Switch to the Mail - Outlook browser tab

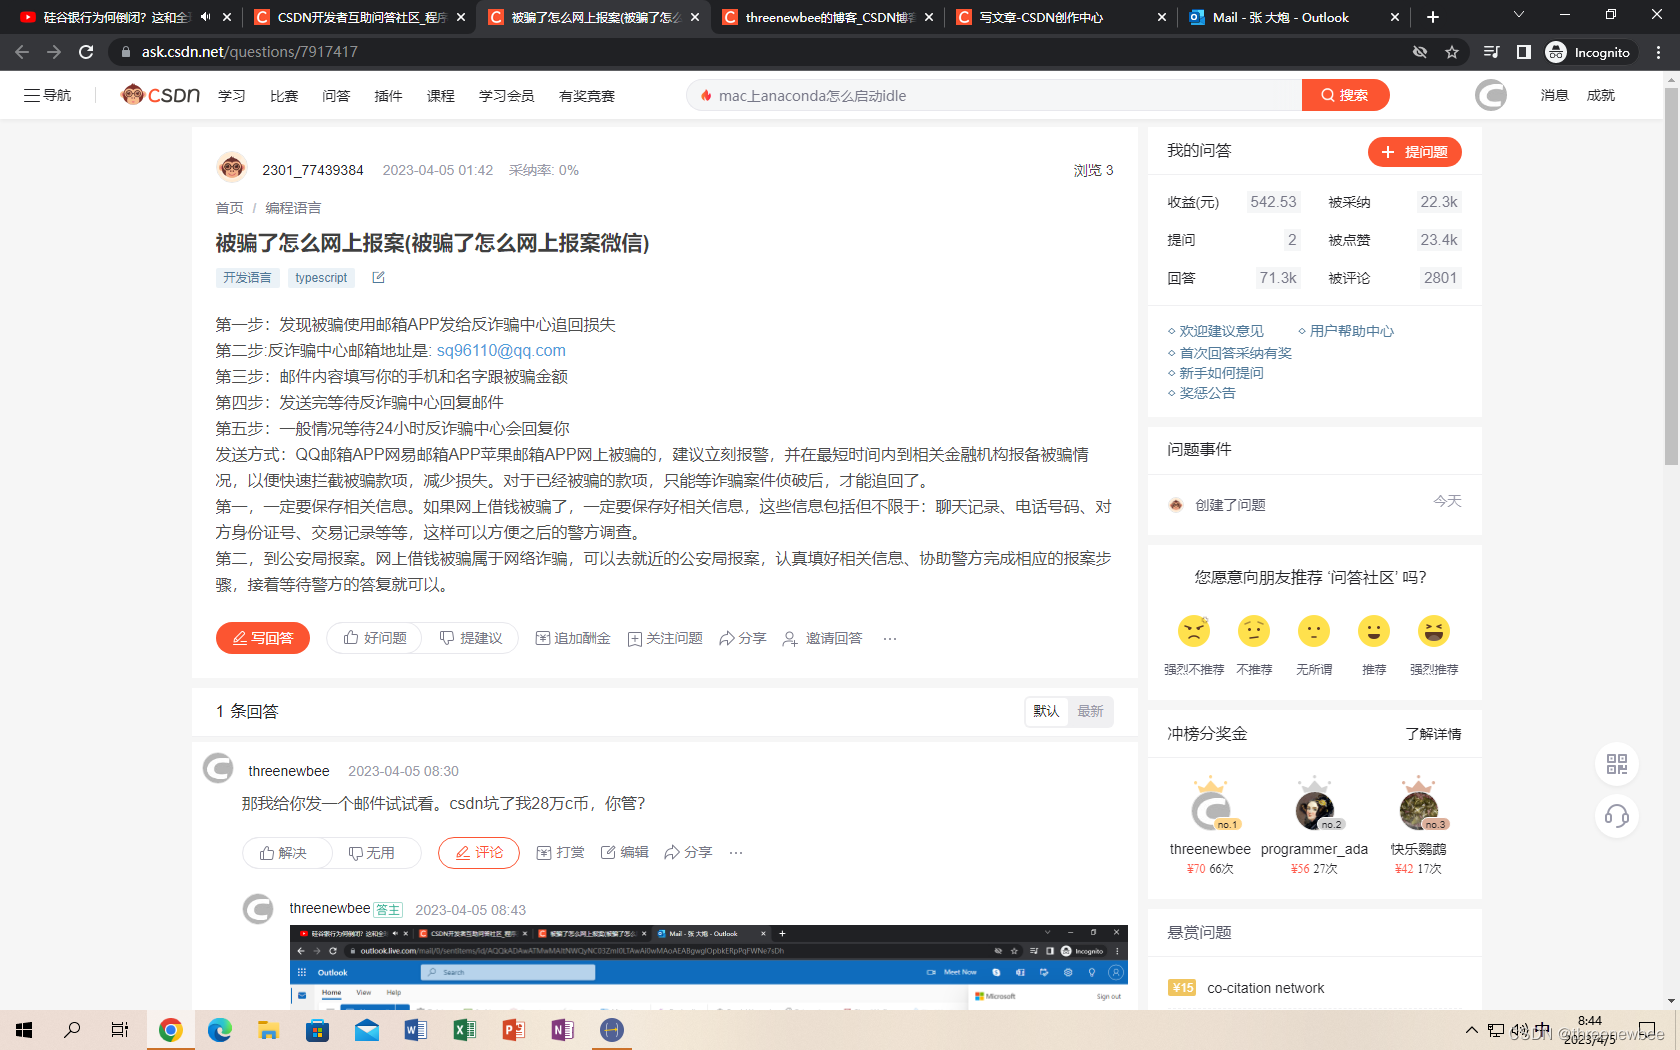(1294, 17)
